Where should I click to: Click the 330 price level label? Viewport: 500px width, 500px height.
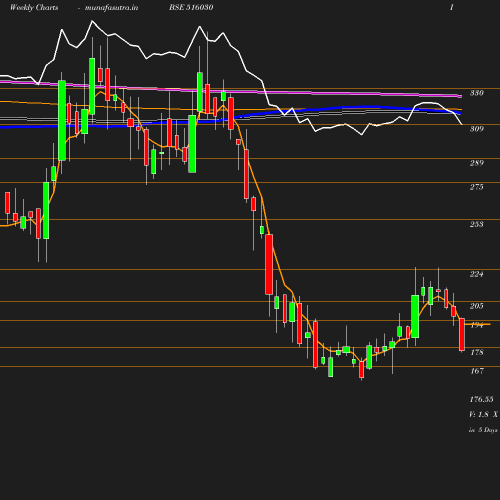477,93
